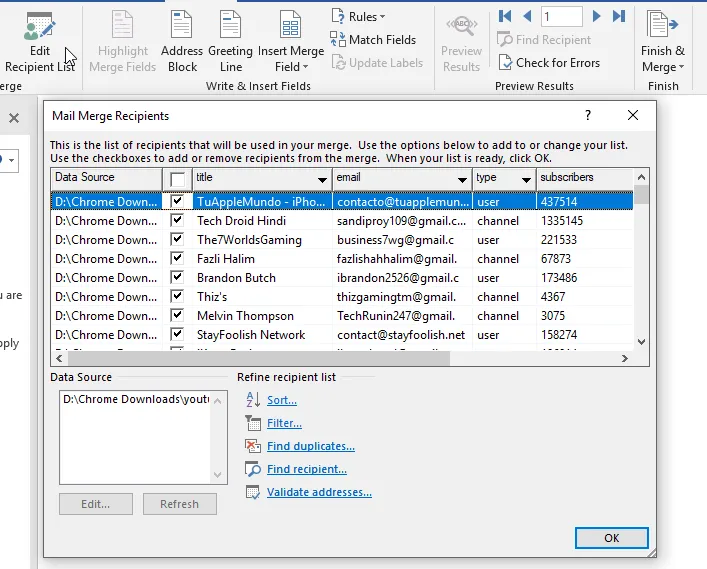
Task: Uncheck The7WorldsGaming recipient checkbox
Action: tap(177, 239)
